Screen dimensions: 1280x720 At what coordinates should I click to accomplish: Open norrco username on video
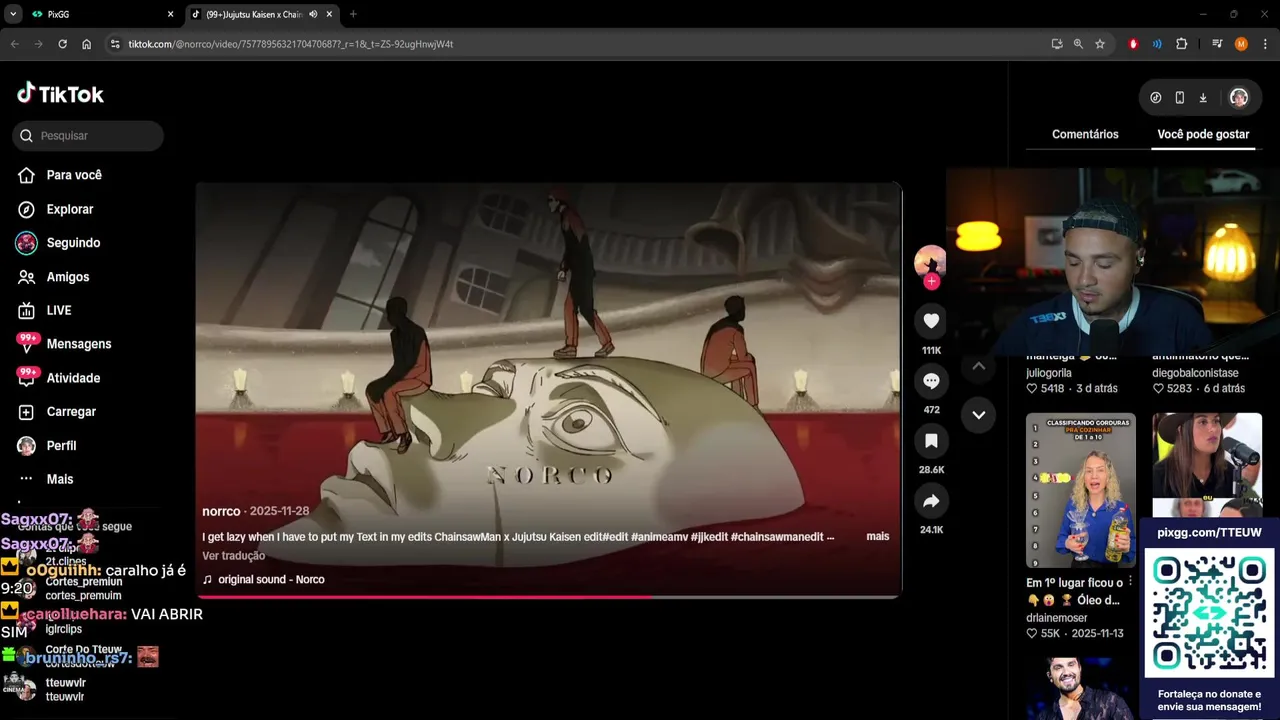(x=221, y=511)
